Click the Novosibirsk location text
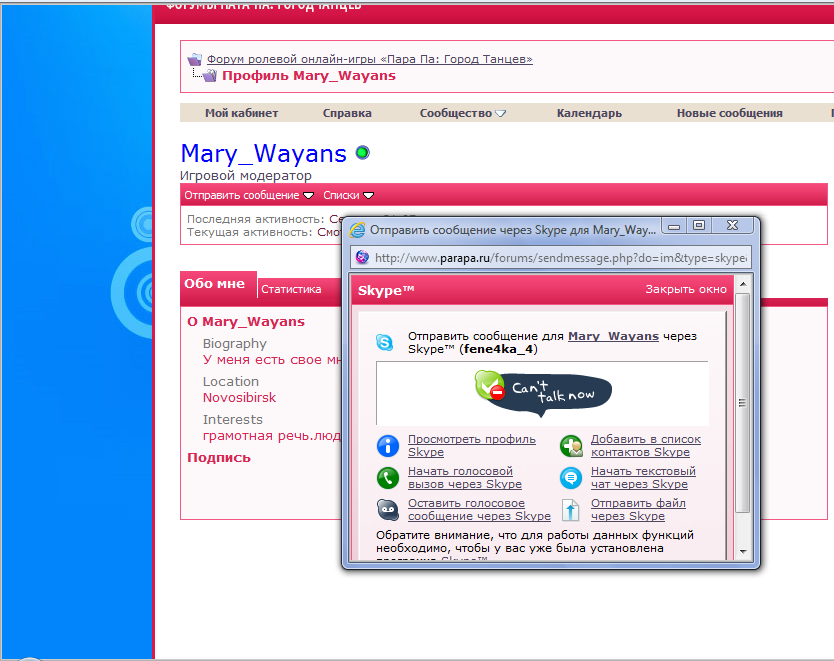 click(x=239, y=398)
